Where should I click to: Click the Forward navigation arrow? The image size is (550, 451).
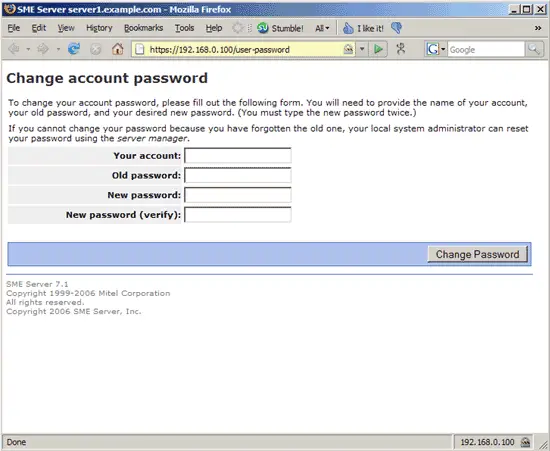[x=43, y=49]
